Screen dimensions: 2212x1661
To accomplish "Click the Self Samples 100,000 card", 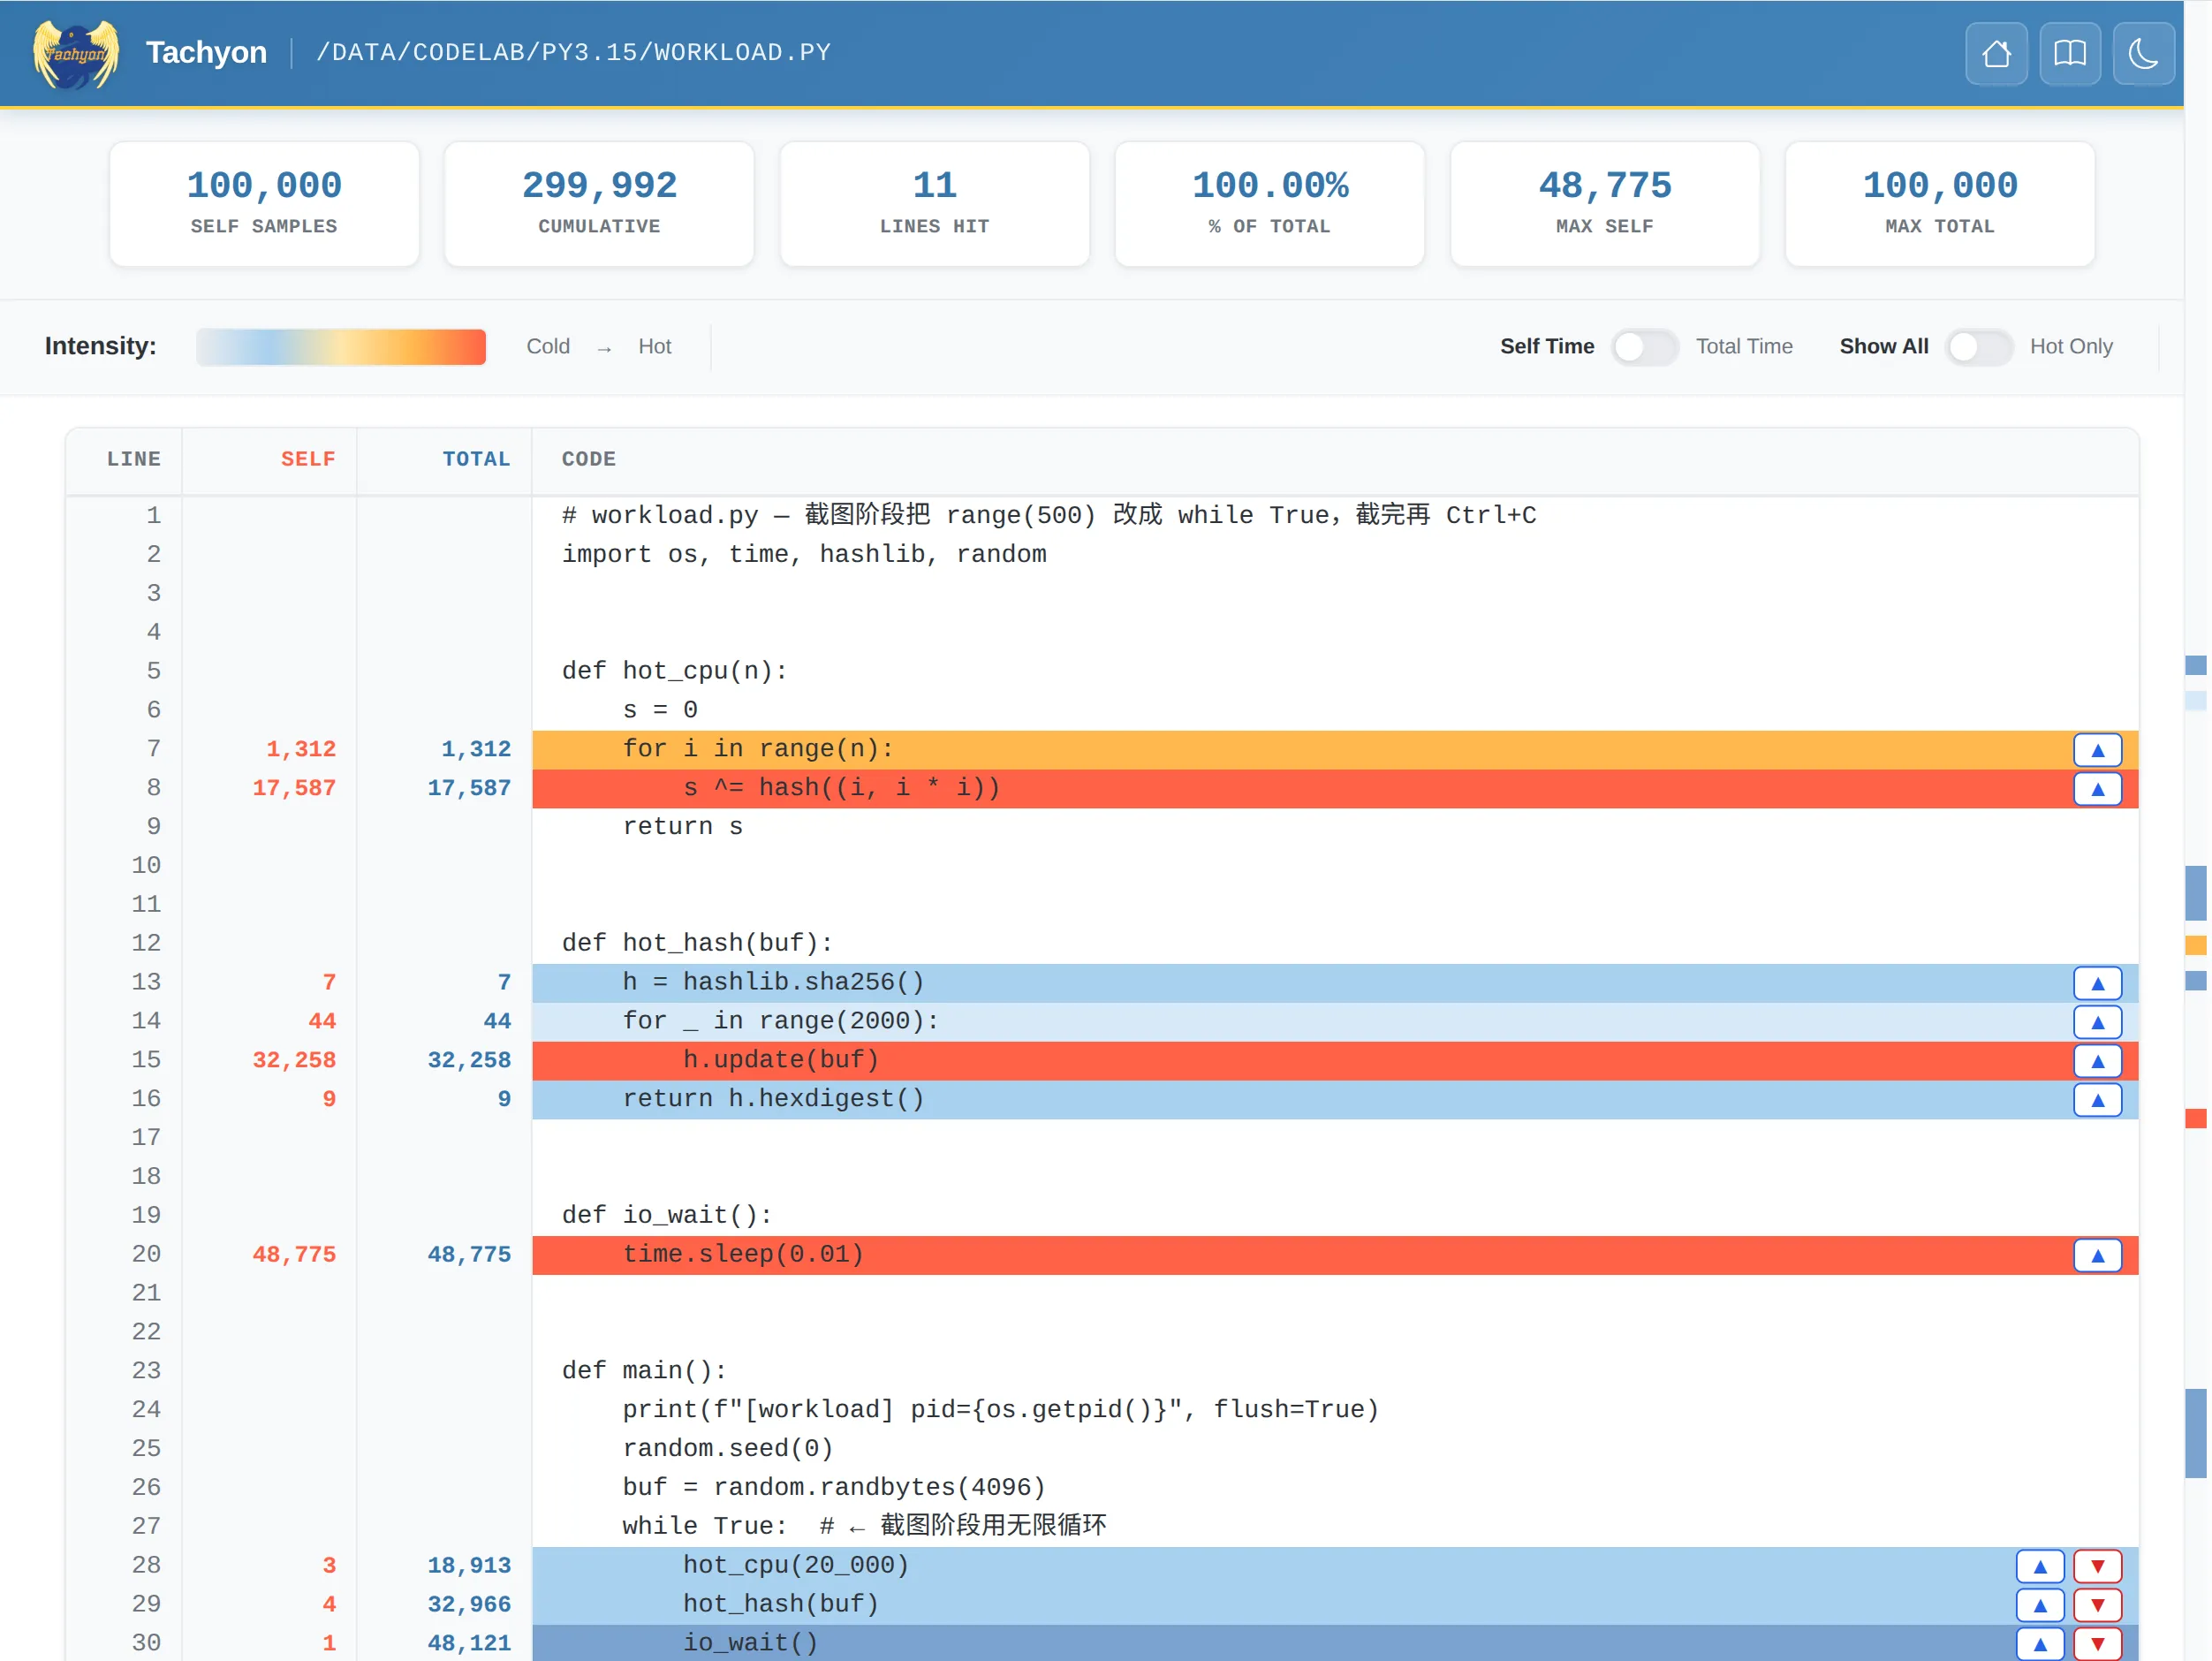I will click(264, 204).
